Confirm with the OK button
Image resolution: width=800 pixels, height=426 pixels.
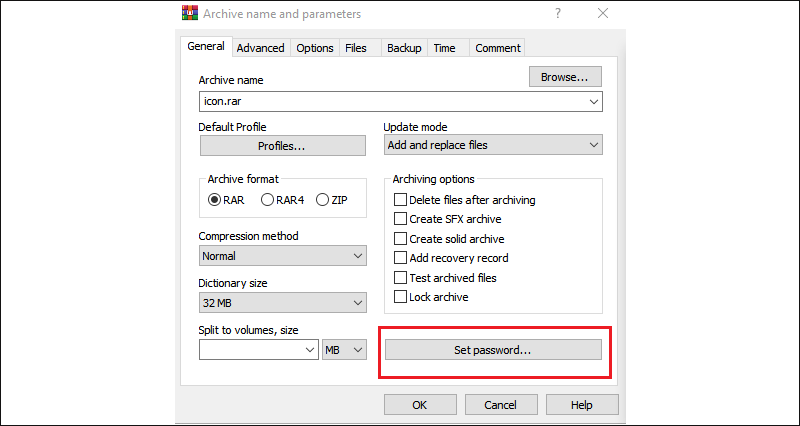tap(419, 405)
